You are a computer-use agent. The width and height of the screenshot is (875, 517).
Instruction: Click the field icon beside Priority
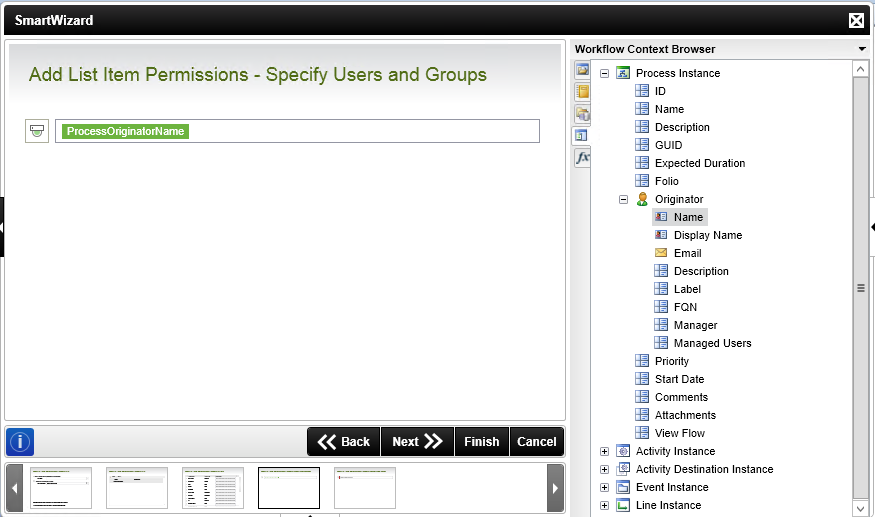642,361
